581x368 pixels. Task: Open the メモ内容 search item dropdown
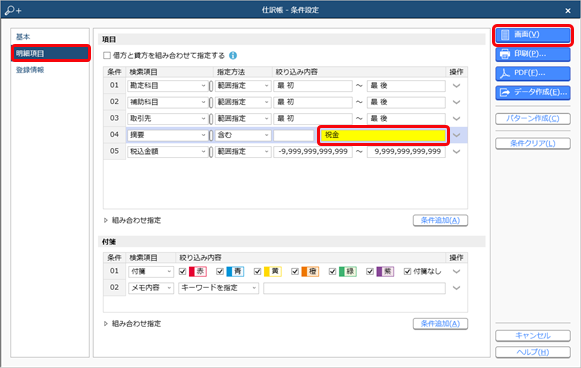[151, 288]
